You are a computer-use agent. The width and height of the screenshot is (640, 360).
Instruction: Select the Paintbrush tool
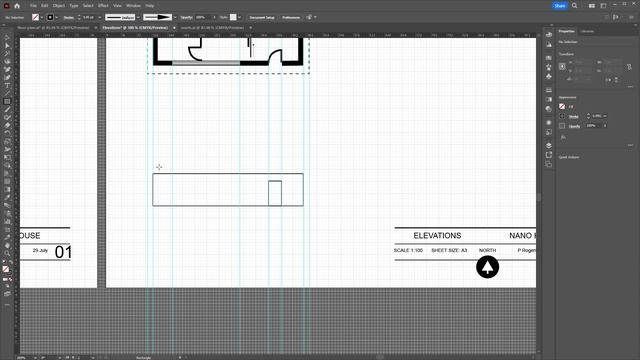point(7,109)
